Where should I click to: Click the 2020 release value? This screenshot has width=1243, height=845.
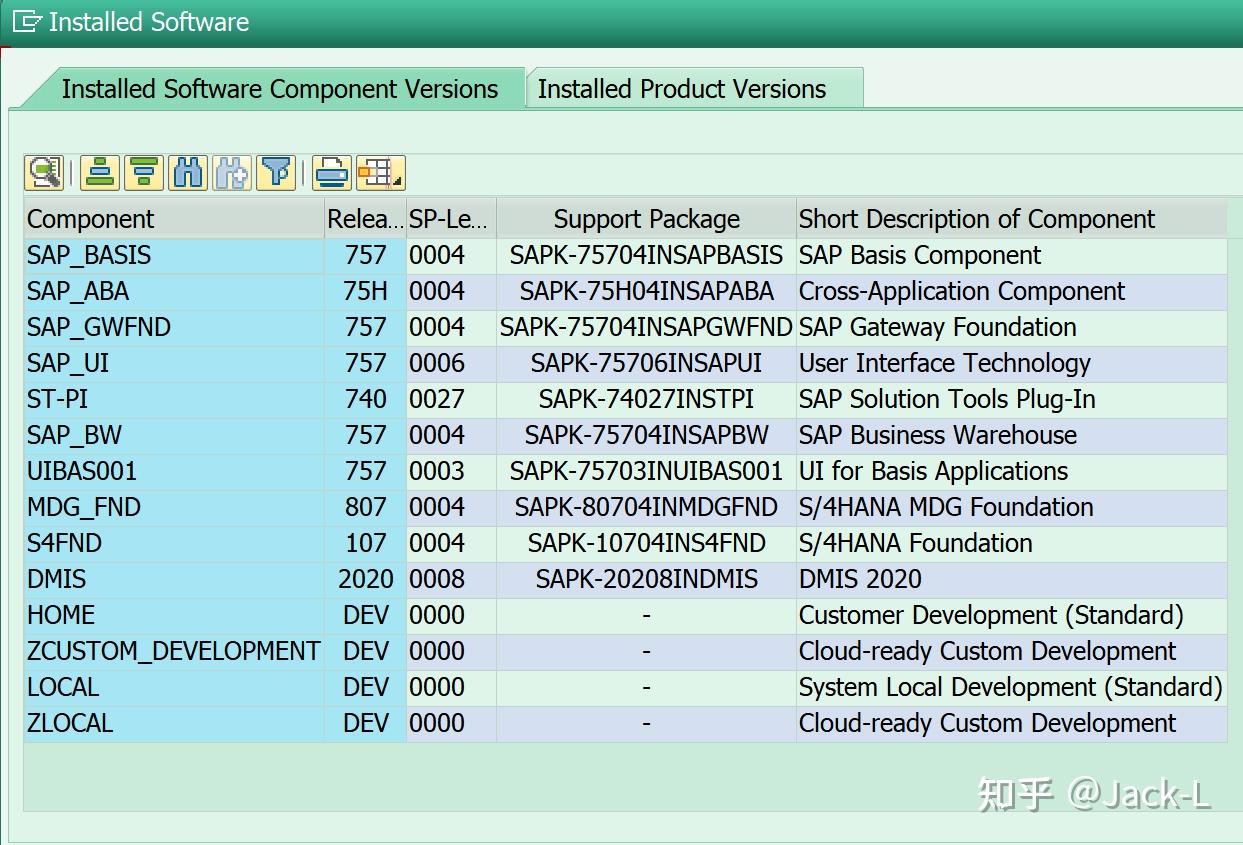365,579
